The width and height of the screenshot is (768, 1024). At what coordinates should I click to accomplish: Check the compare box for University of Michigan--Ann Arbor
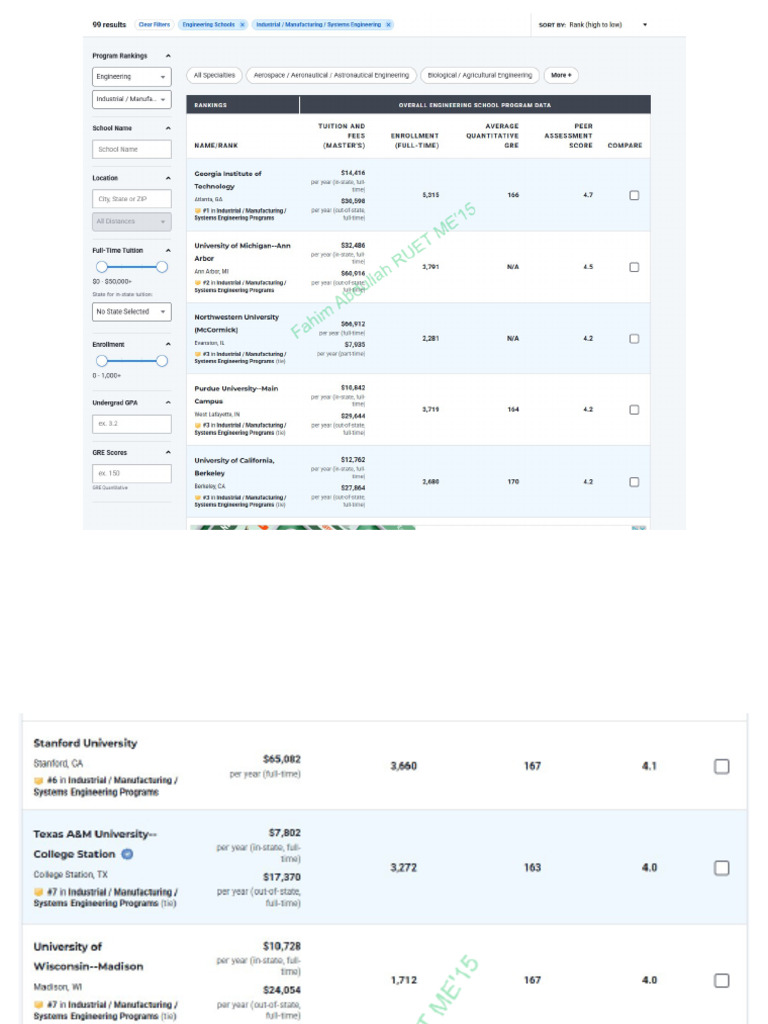pyautogui.click(x=634, y=267)
